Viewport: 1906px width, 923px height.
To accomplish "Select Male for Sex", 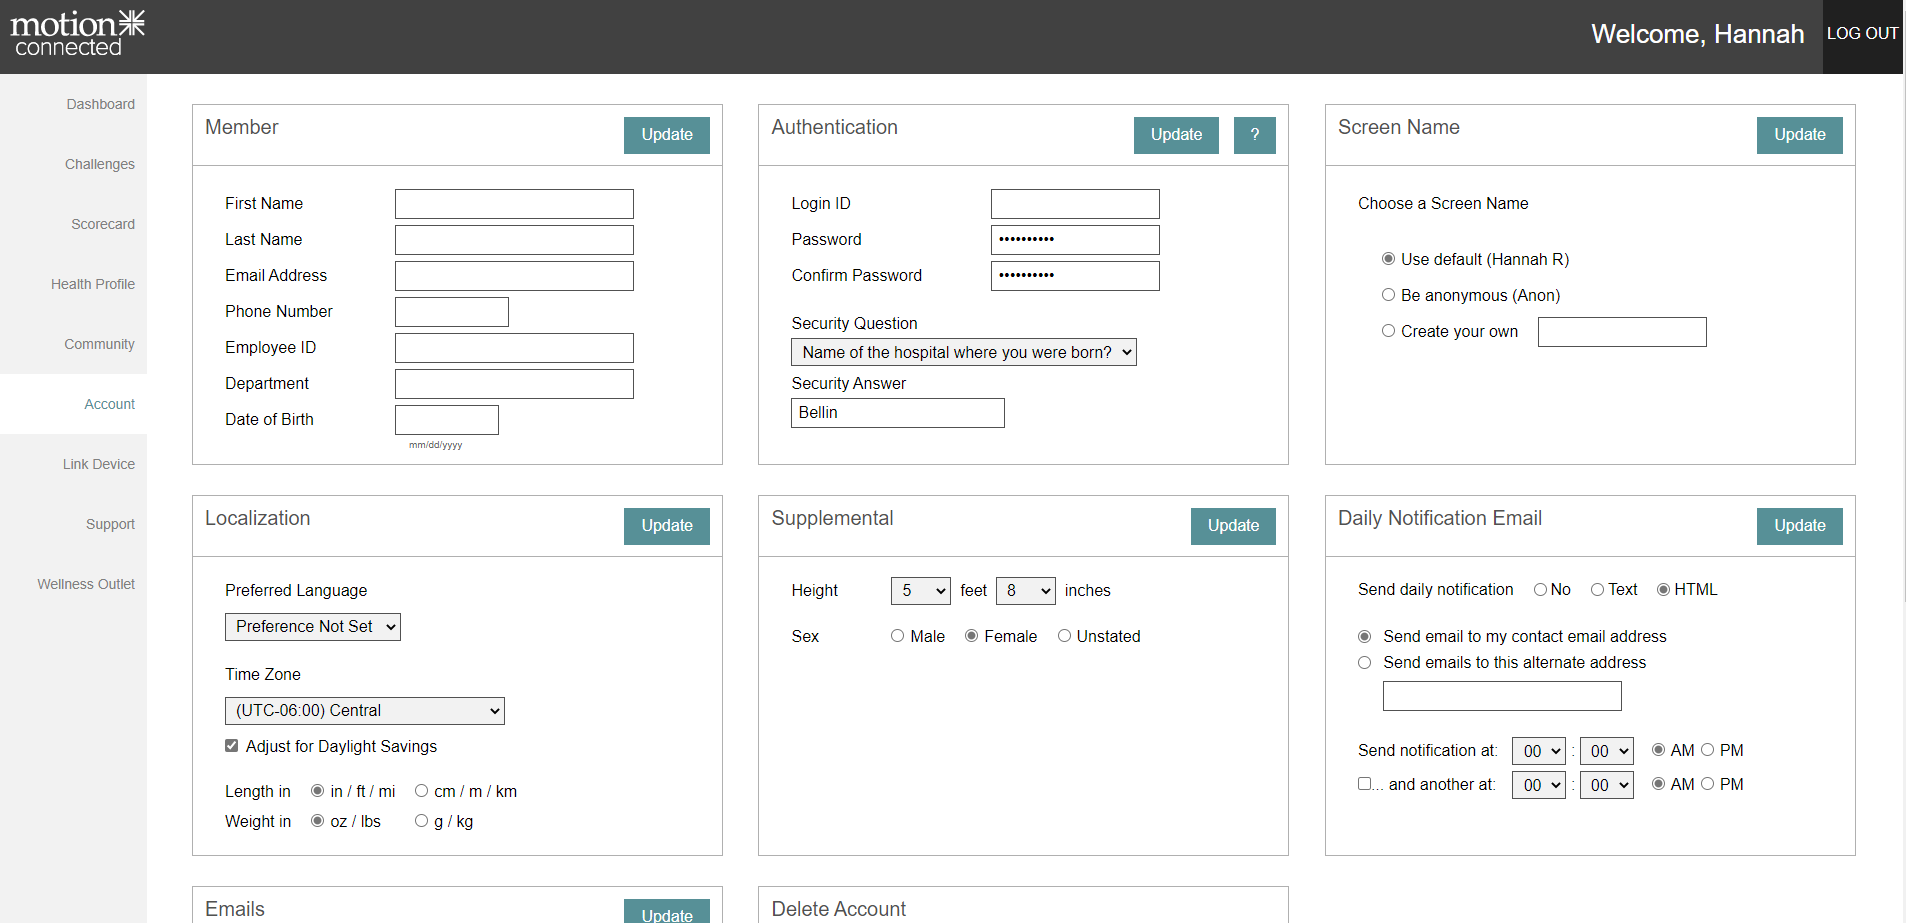I will tap(897, 636).
